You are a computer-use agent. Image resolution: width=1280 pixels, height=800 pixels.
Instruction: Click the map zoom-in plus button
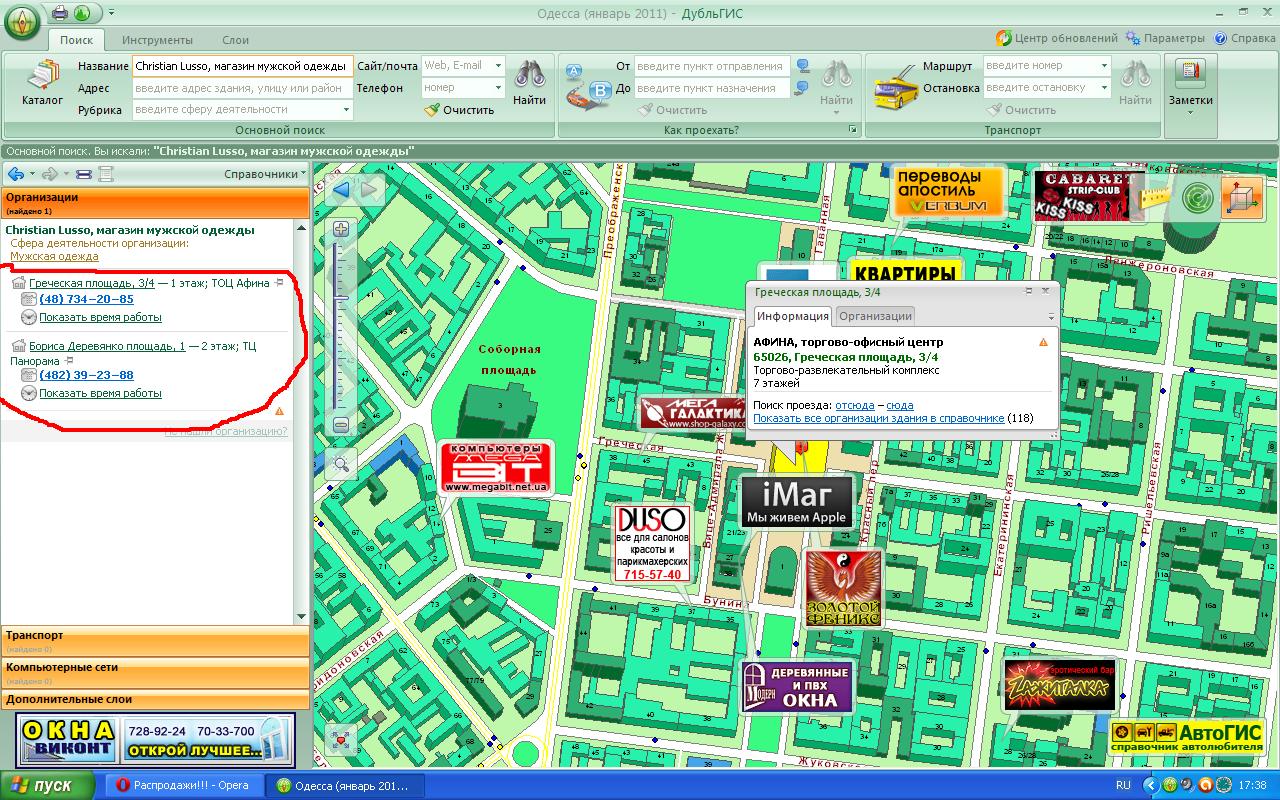tap(341, 229)
